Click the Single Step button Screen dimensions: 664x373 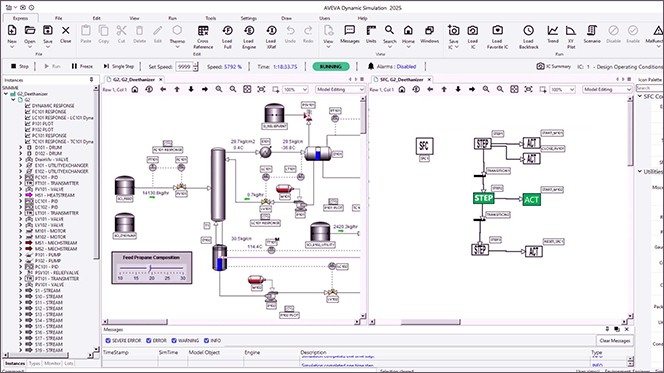[x=119, y=66]
